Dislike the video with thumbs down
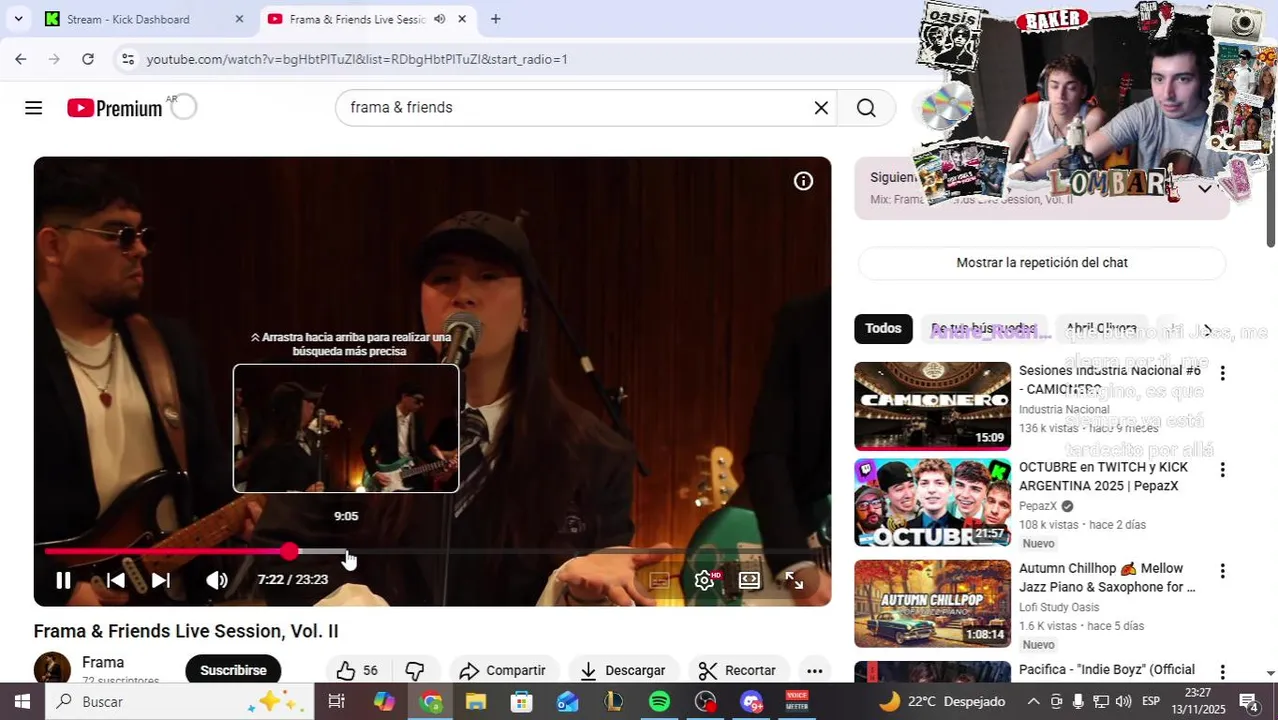 click(415, 670)
